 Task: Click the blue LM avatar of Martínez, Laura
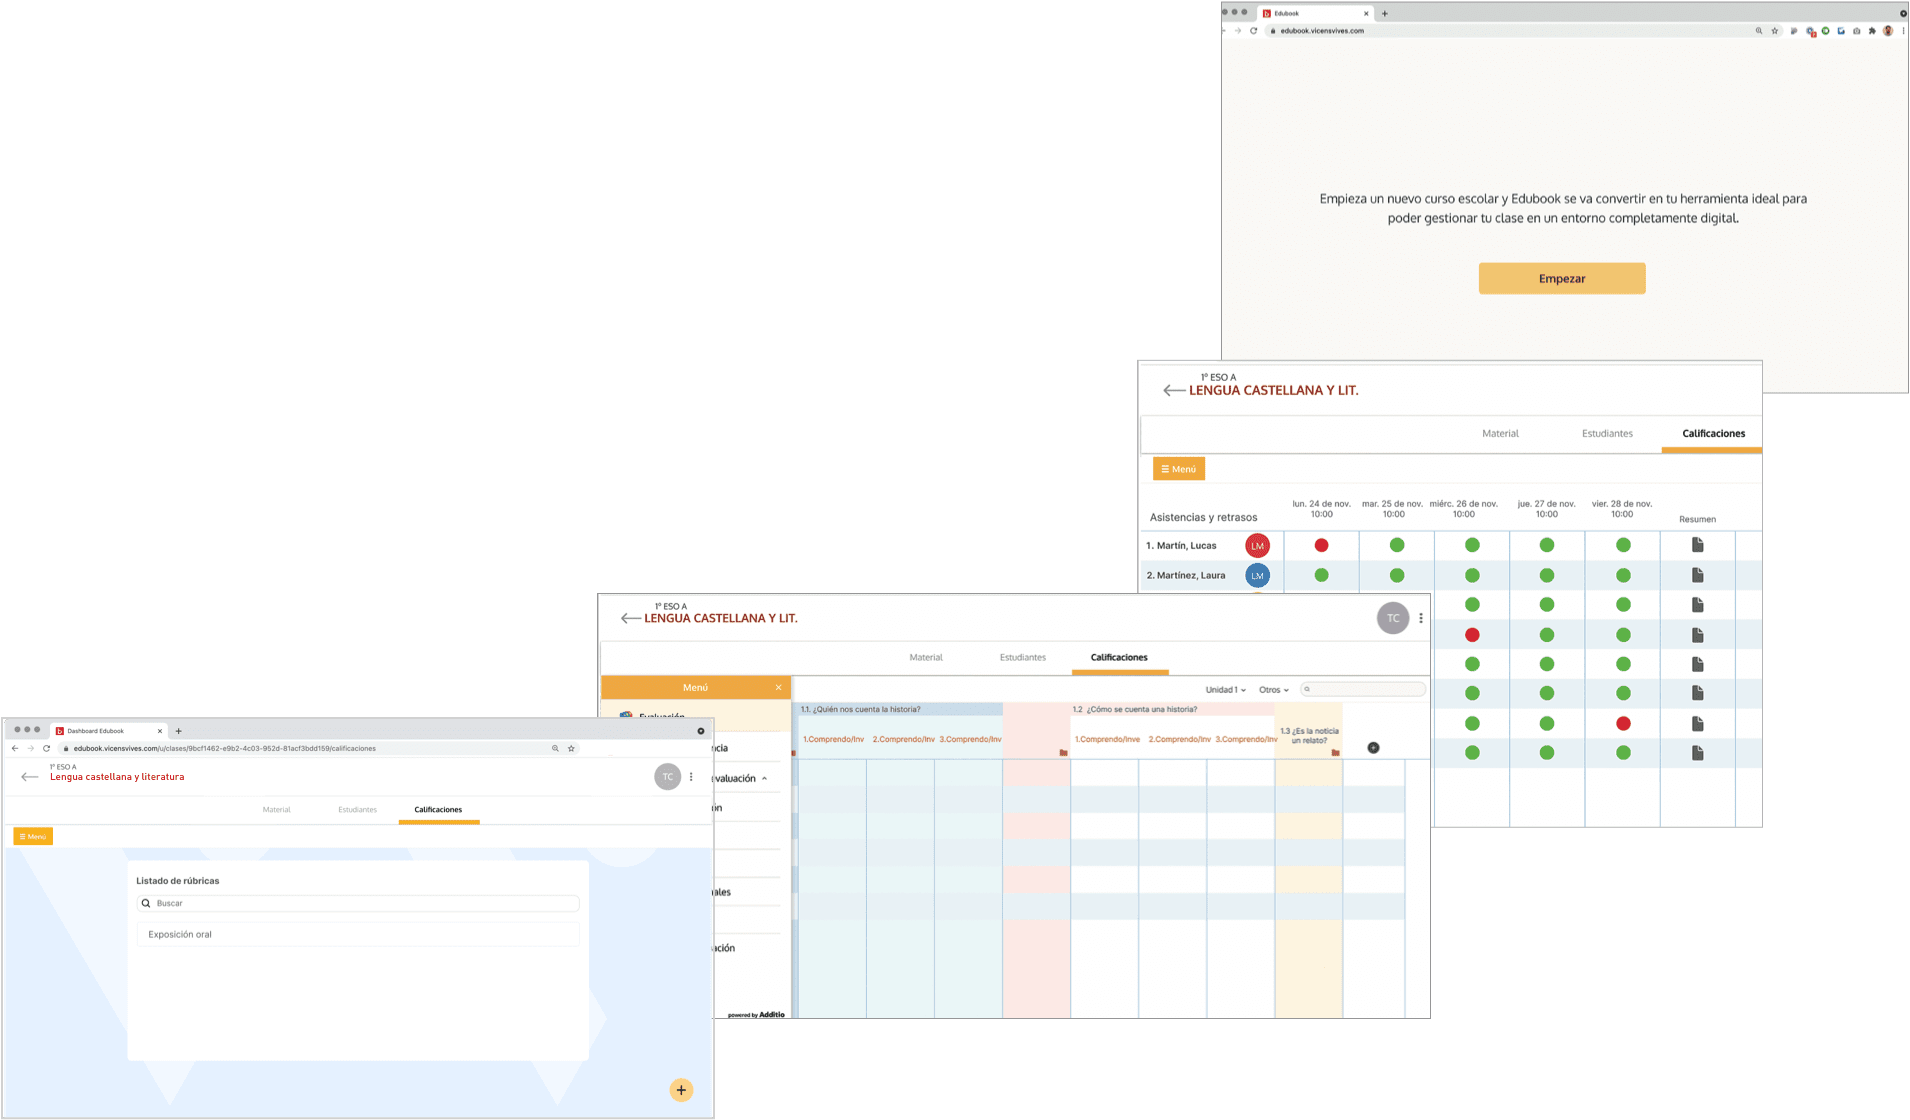tap(1257, 575)
